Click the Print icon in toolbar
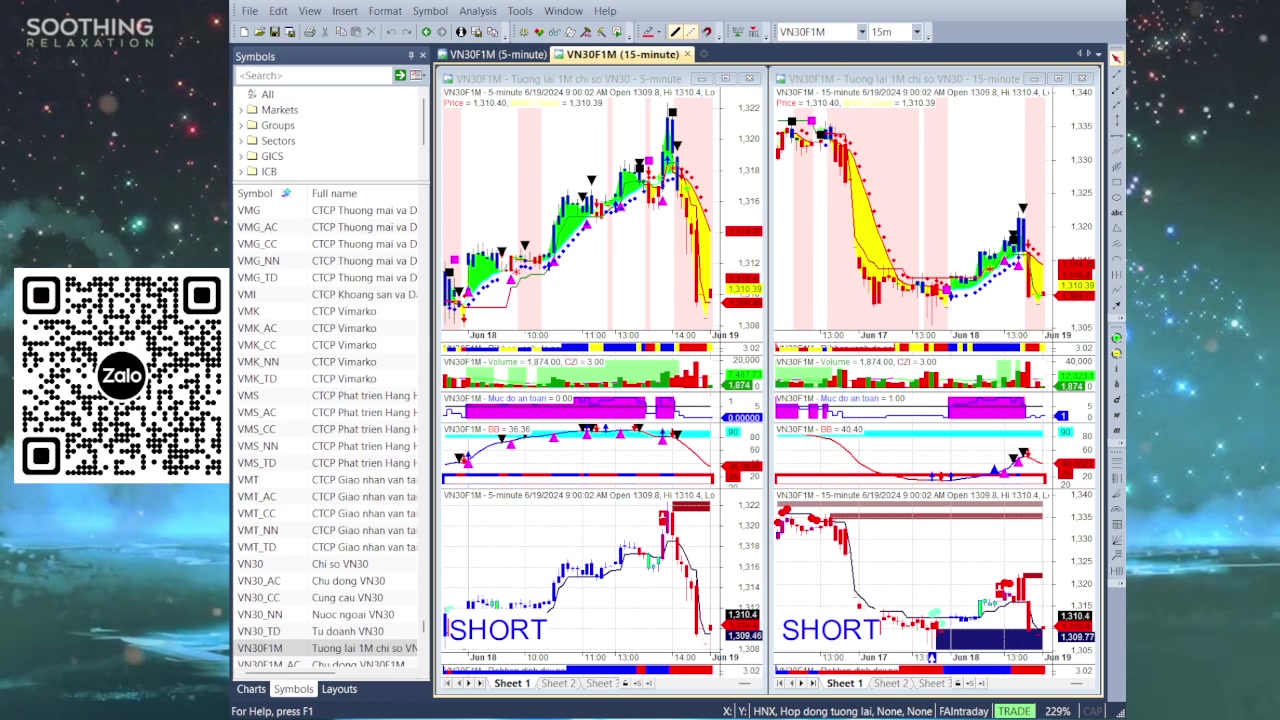1280x720 pixels. 309,32
